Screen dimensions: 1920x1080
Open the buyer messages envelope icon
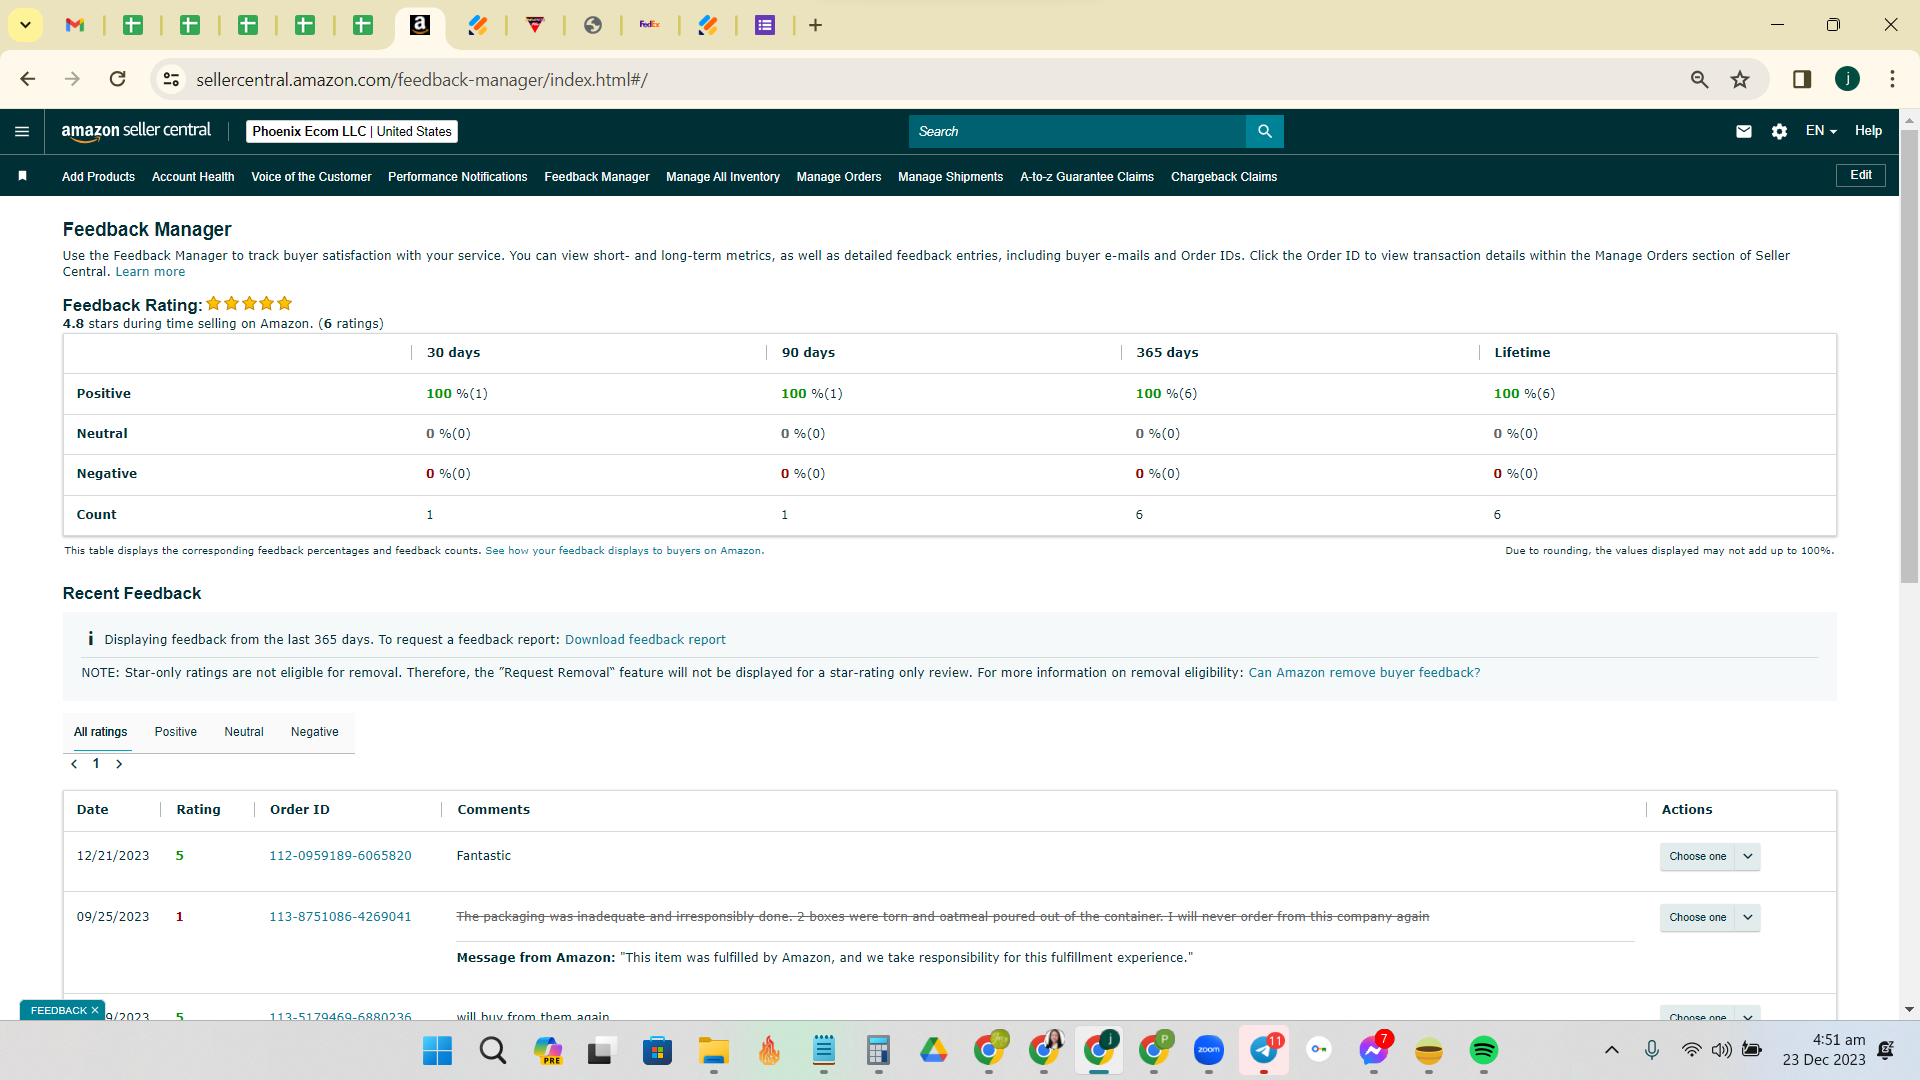pos(1744,131)
